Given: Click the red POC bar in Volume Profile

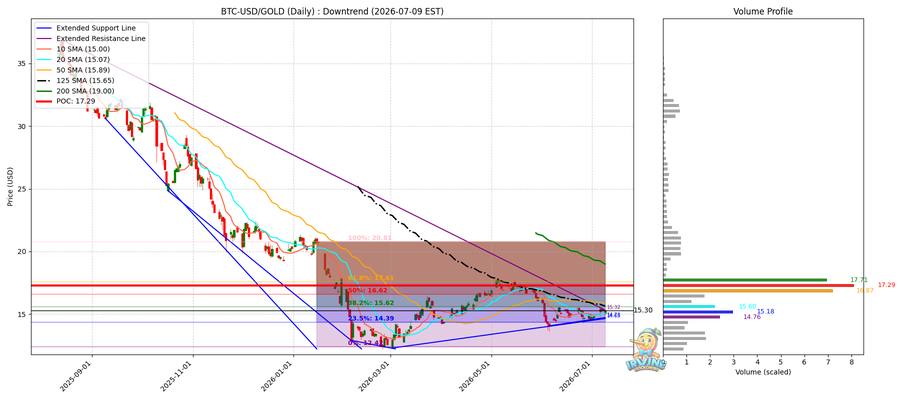Looking at the screenshot, I should 758,285.
